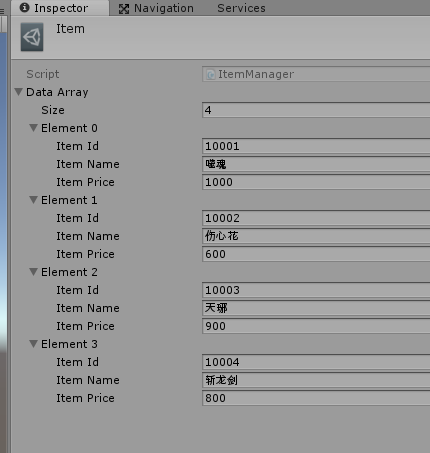Click Item Id label under Element 2
Viewport: 430px width, 453px height.
(x=77, y=290)
